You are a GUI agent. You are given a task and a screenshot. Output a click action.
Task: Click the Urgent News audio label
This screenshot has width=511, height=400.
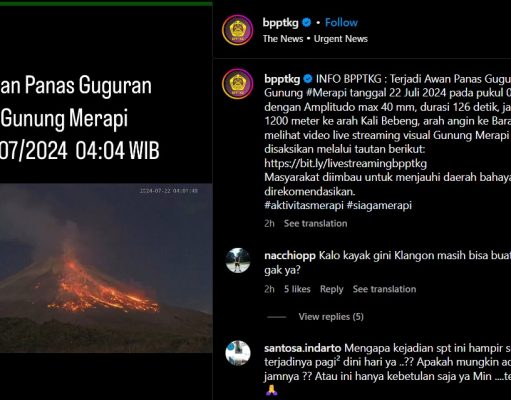(341, 39)
